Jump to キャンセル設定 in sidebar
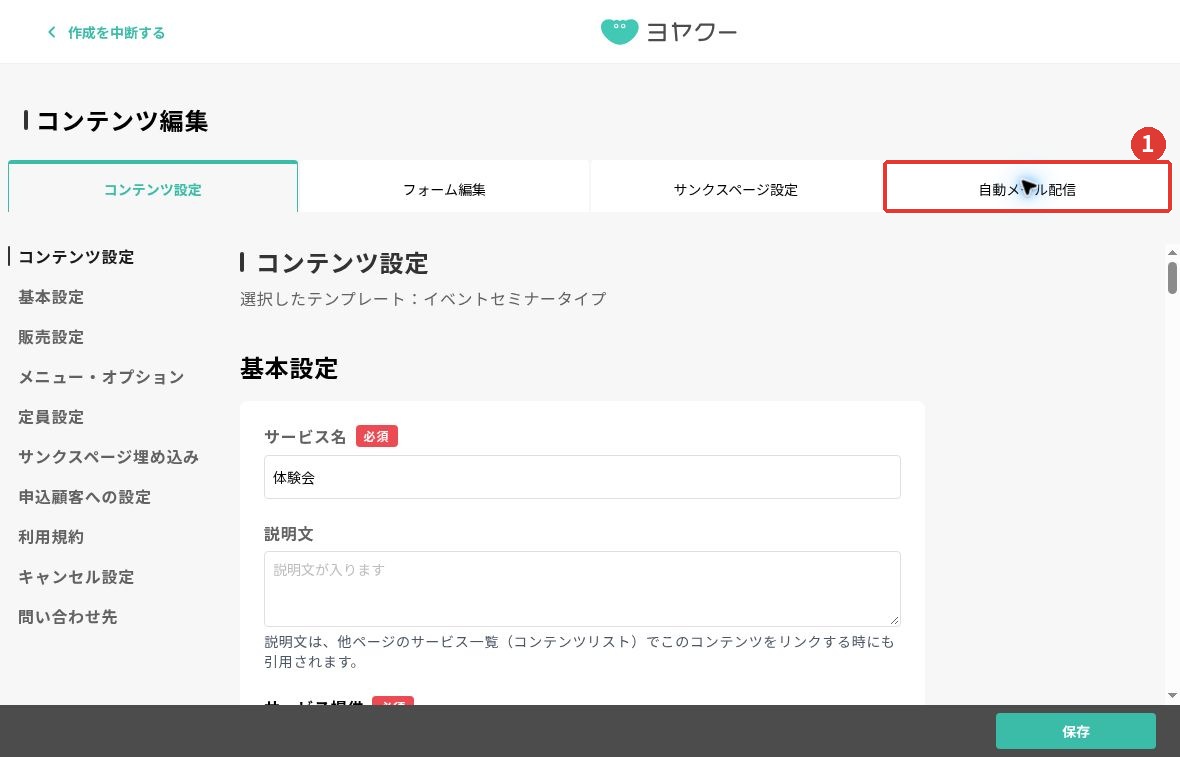Viewport: 1180px width, 757px height. pos(76,576)
